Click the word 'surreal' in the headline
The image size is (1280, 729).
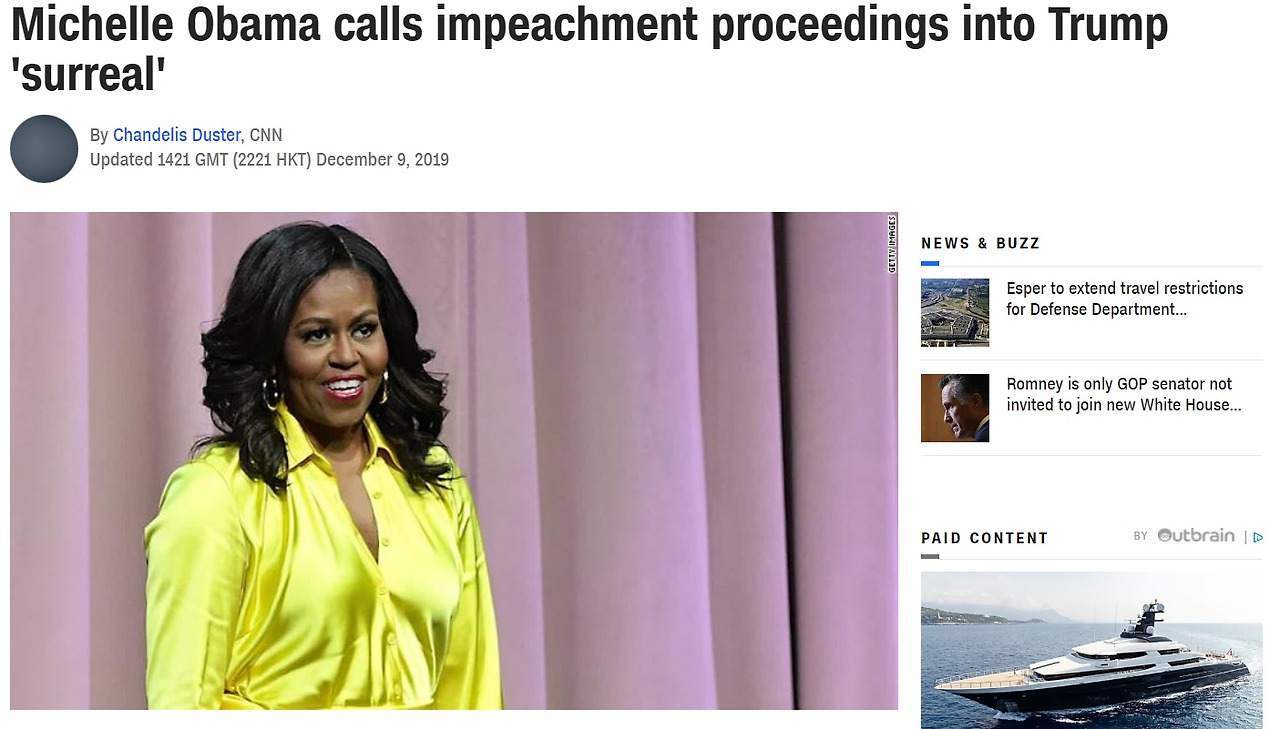coord(86,74)
